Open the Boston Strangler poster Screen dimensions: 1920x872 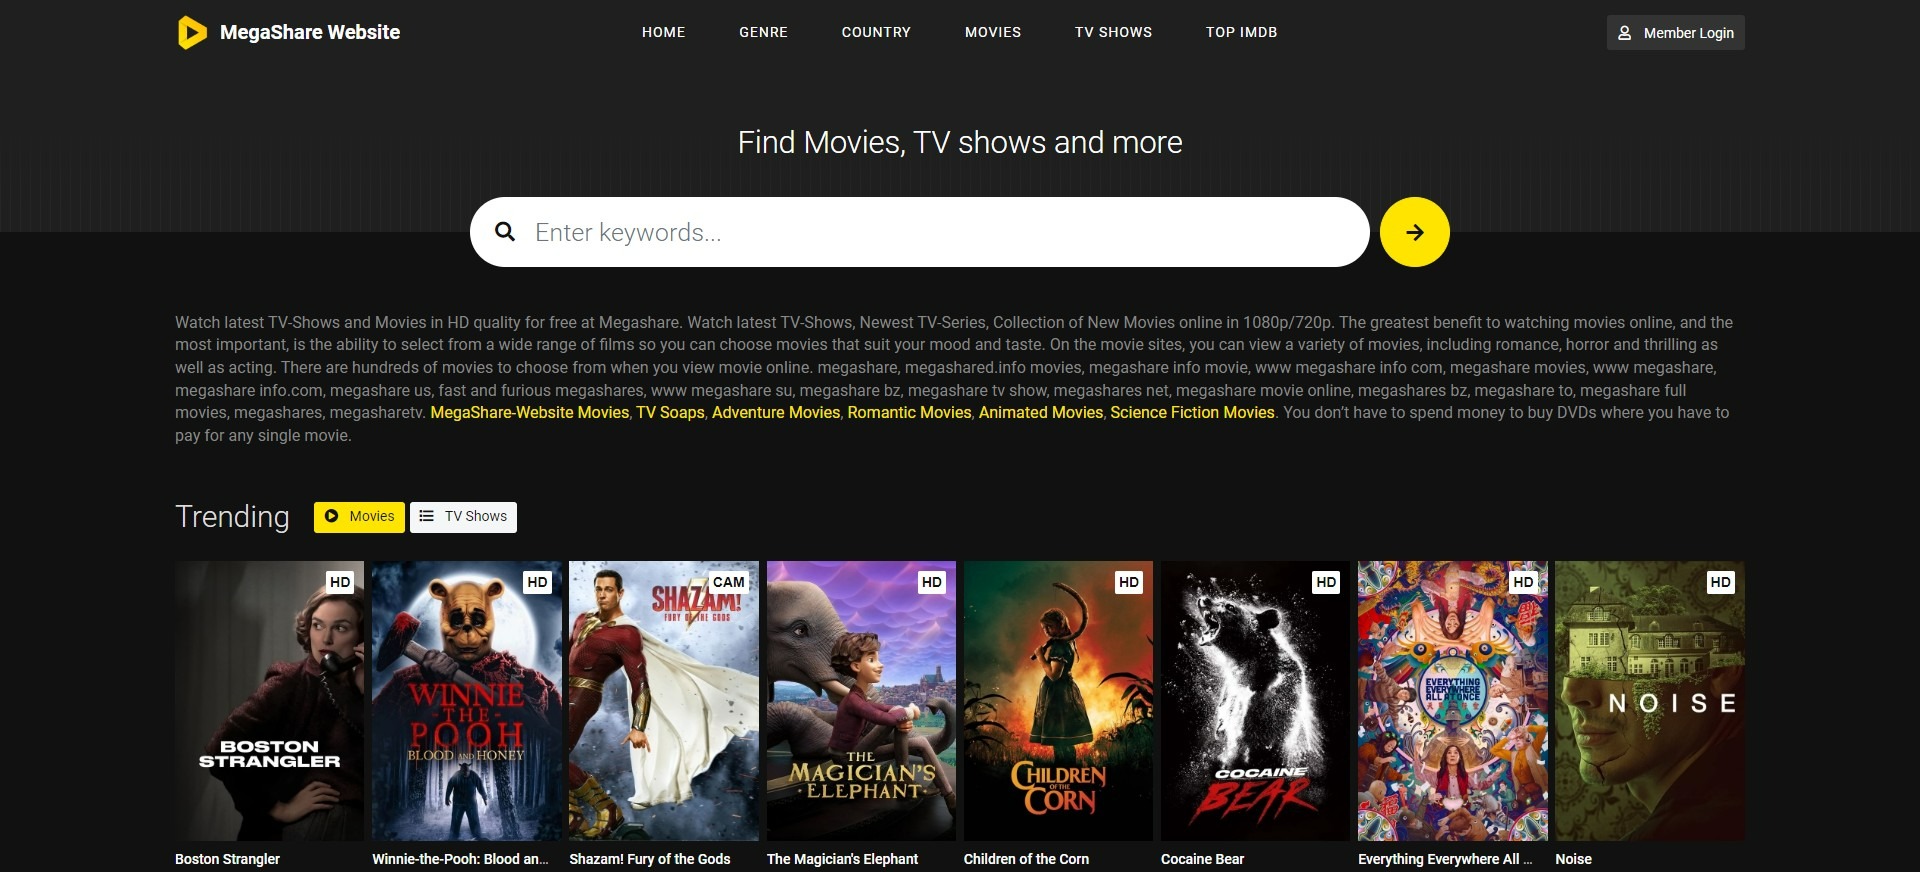[x=269, y=701]
